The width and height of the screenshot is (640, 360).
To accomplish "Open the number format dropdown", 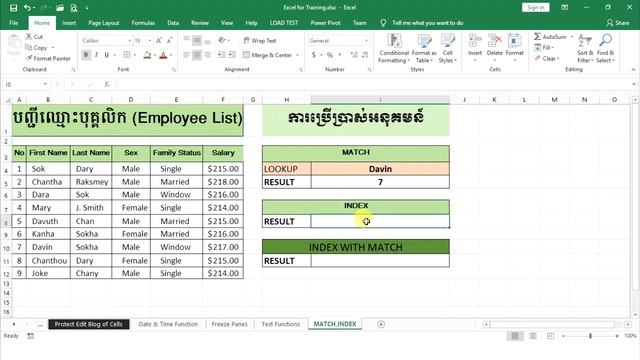I will (366, 41).
